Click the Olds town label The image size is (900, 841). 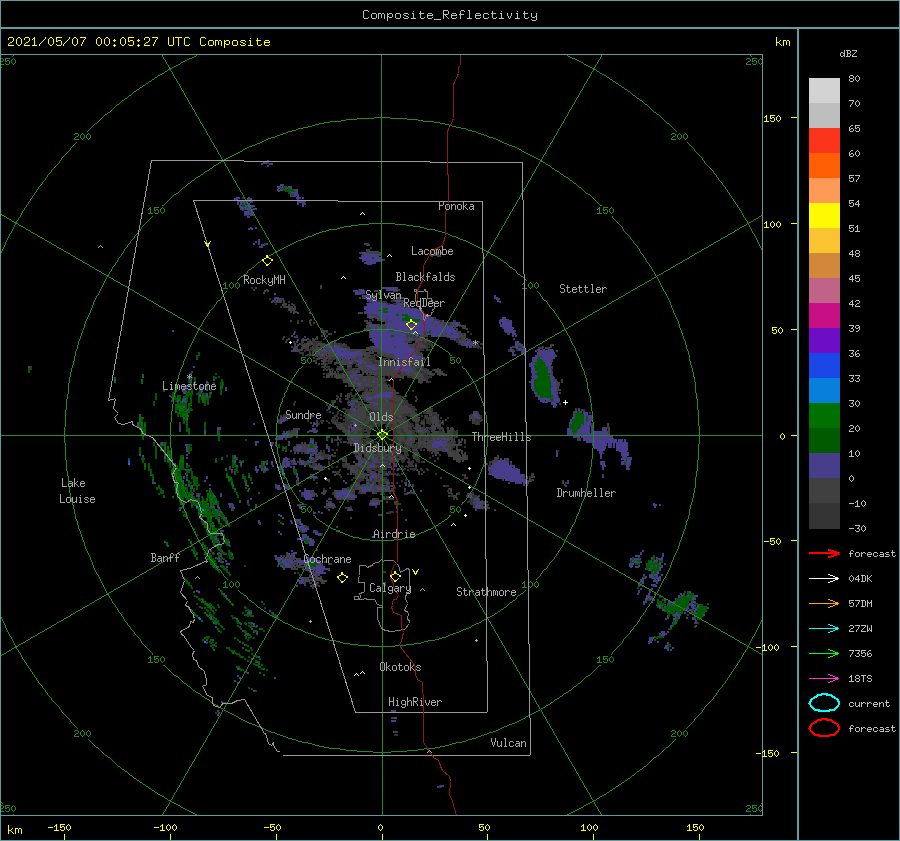(x=381, y=417)
